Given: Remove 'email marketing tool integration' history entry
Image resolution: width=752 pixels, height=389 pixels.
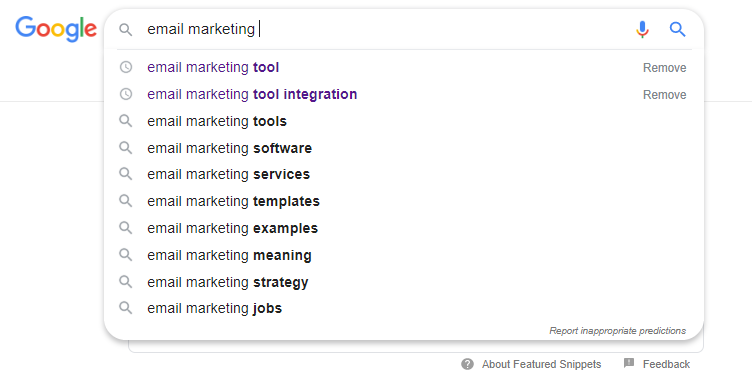Looking at the screenshot, I should click(x=664, y=94).
